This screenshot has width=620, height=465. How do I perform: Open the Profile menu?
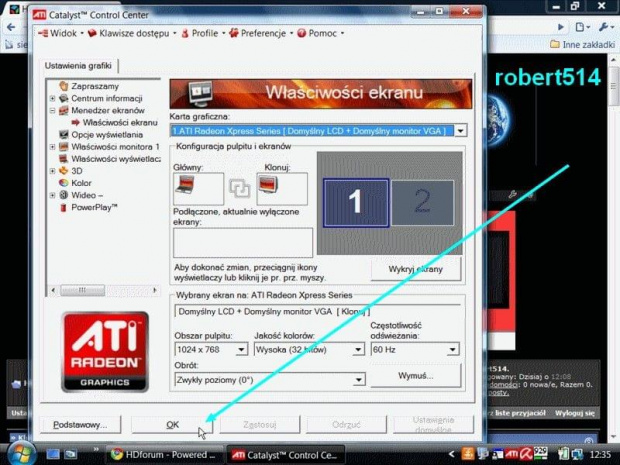[x=202, y=33]
